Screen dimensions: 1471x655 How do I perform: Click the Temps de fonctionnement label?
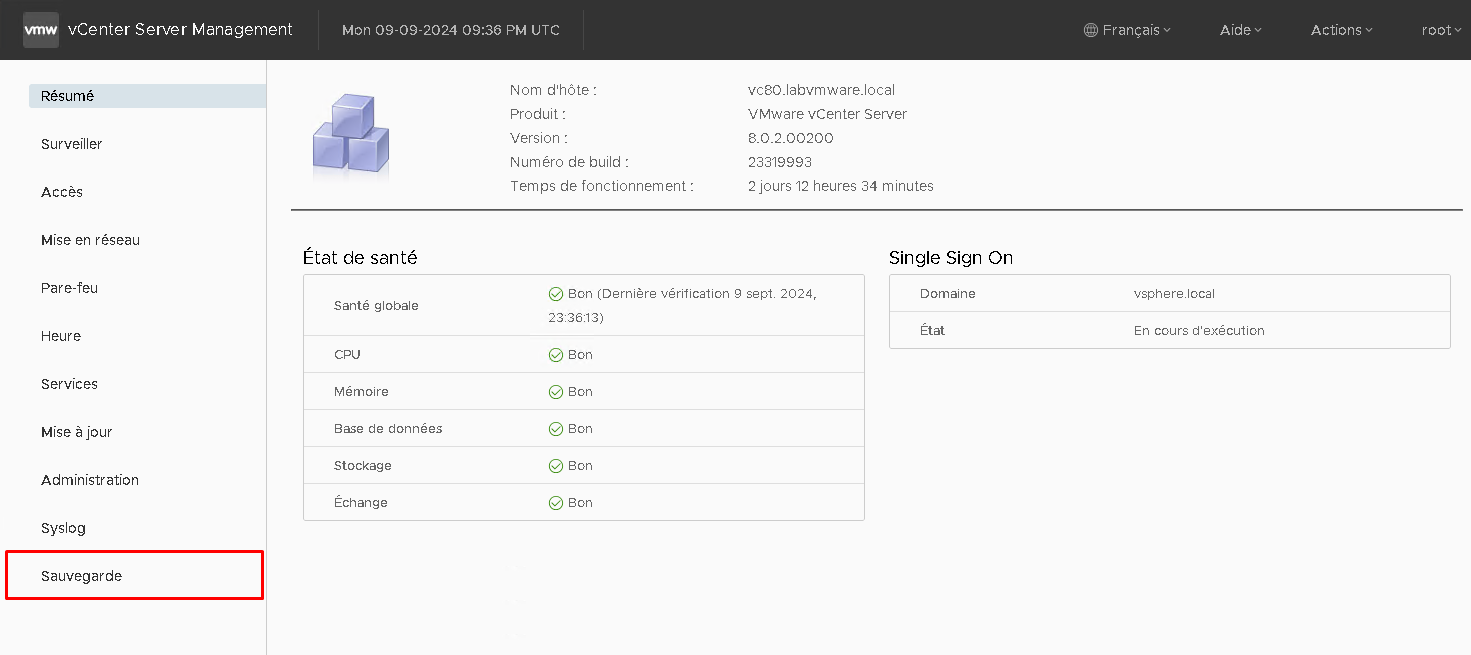601,186
